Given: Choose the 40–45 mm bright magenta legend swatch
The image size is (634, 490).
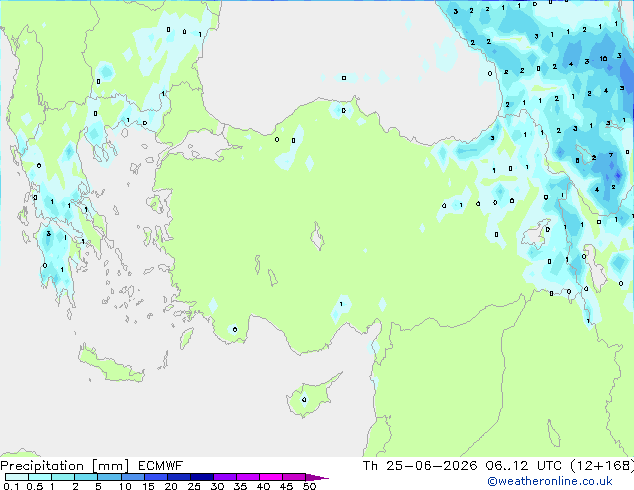Looking at the screenshot, I should coord(271,477).
